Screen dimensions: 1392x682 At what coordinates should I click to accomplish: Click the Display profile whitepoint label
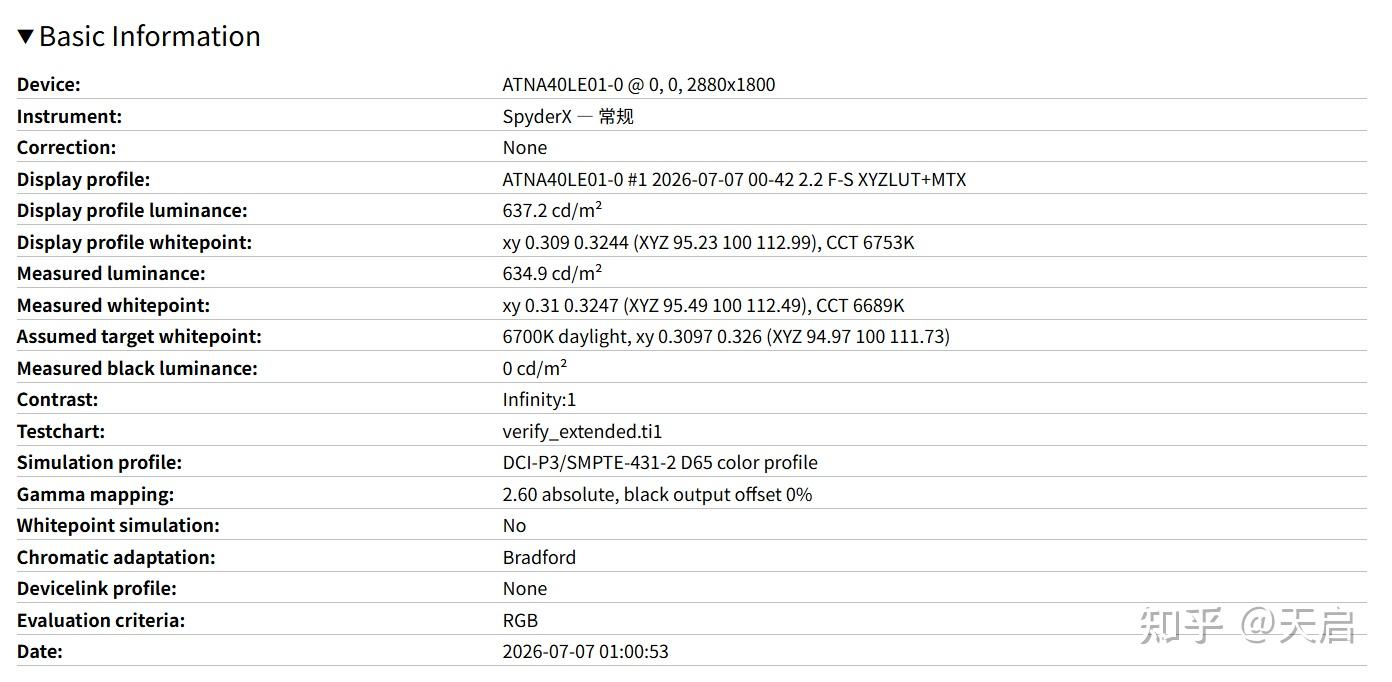(x=134, y=243)
